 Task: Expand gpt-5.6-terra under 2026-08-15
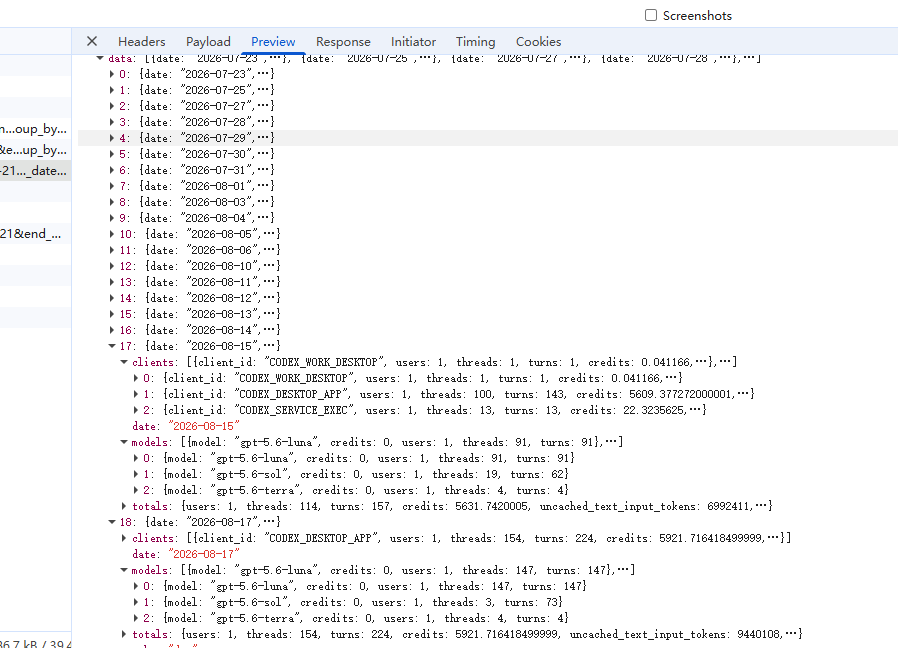136,490
